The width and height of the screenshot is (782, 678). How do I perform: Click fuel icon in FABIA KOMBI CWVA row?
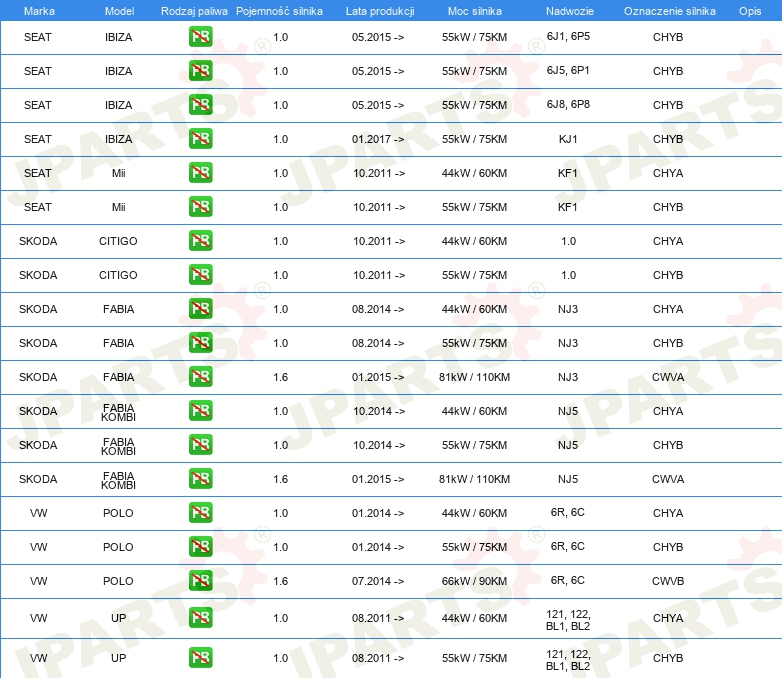click(x=200, y=478)
